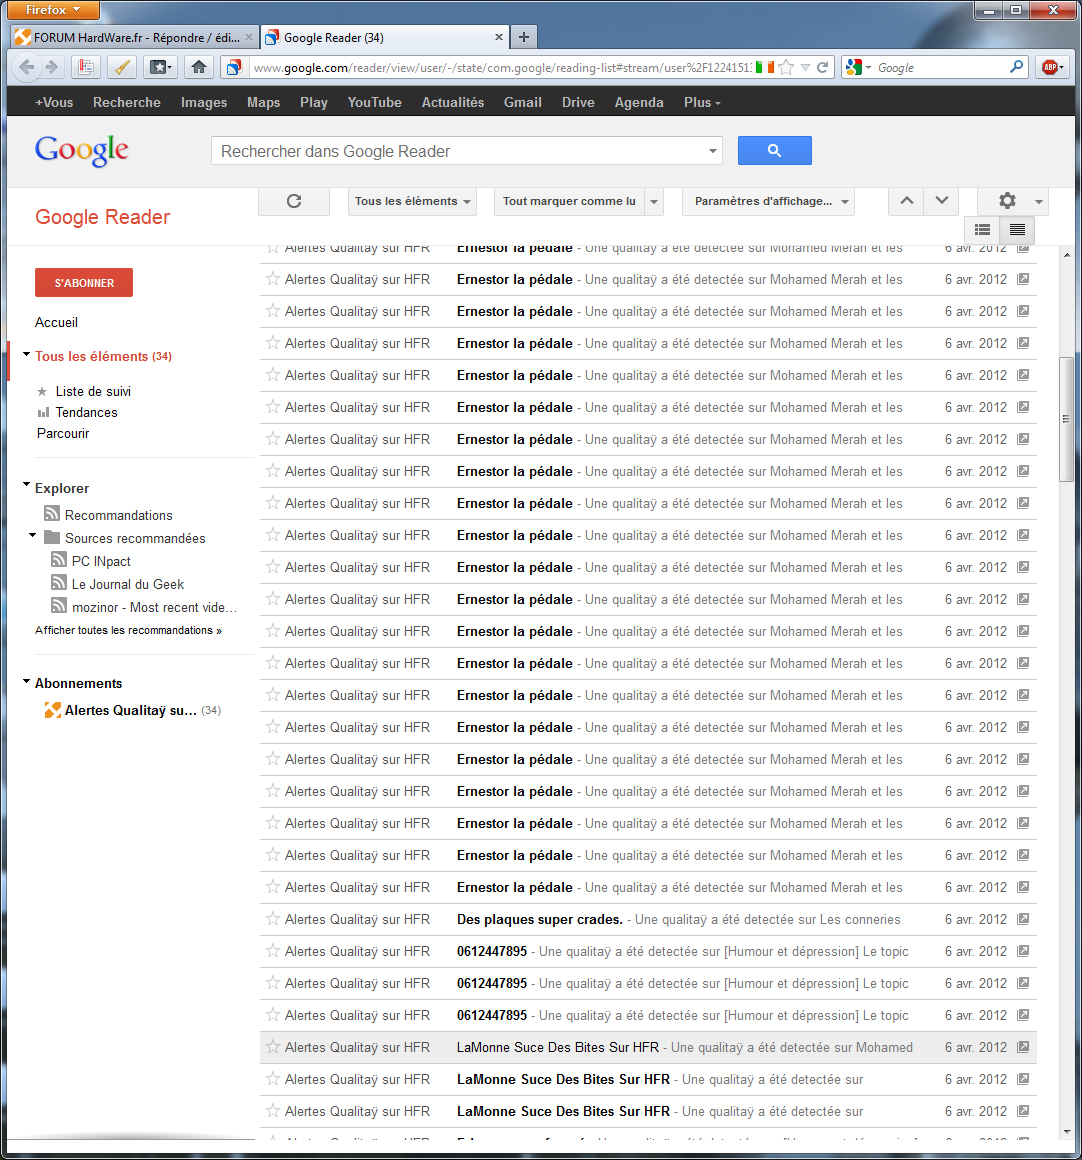Image resolution: width=1082 pixels, height=1160 pixels.
Task: Open the arrow beside 'Tout marquer comme lu'
Action: pos(654,201)
